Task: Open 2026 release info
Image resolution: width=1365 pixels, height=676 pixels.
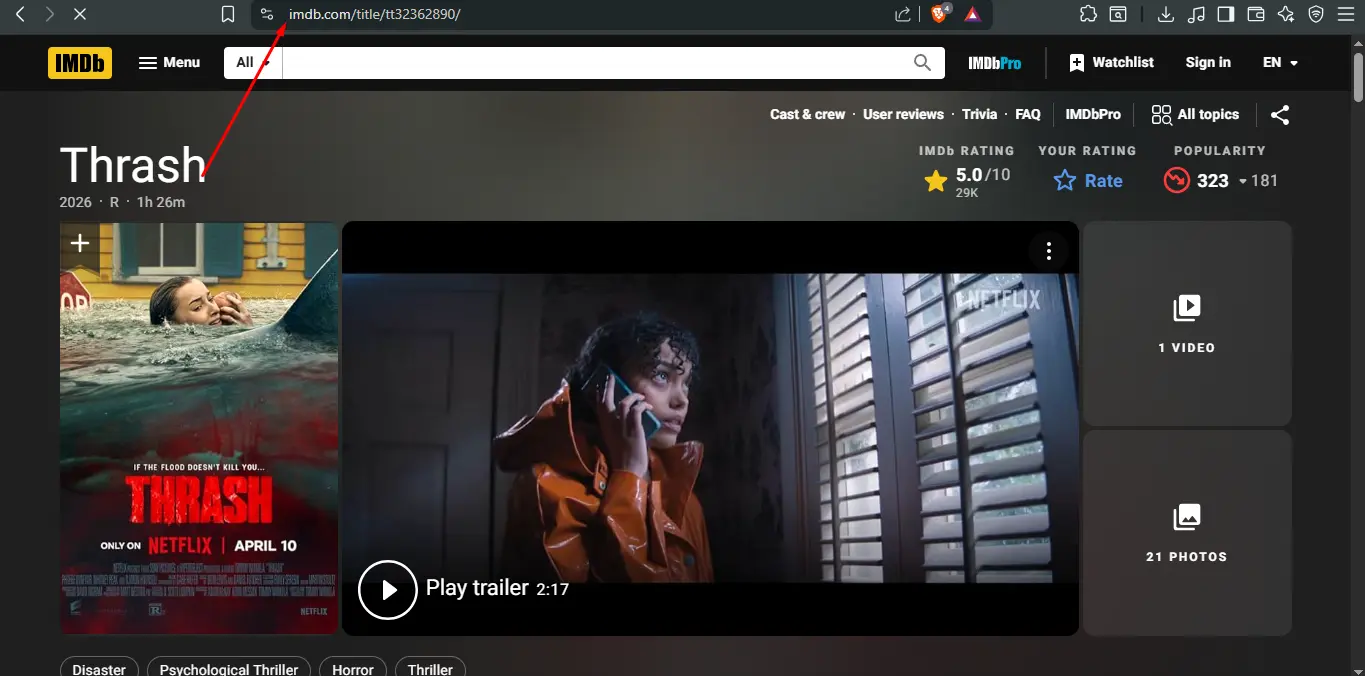Action: pos(75,202)
